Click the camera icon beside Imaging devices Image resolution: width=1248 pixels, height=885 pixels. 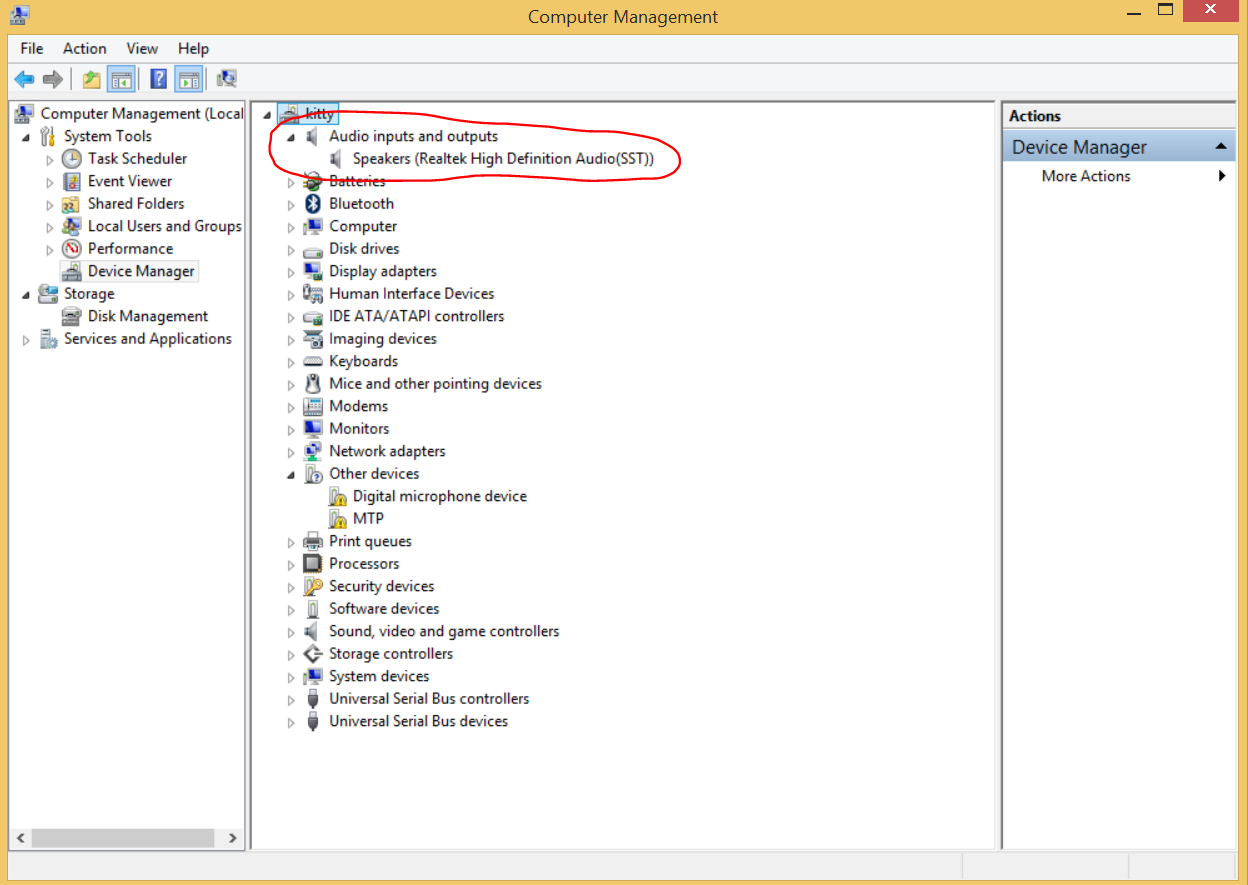click(314, 339)
